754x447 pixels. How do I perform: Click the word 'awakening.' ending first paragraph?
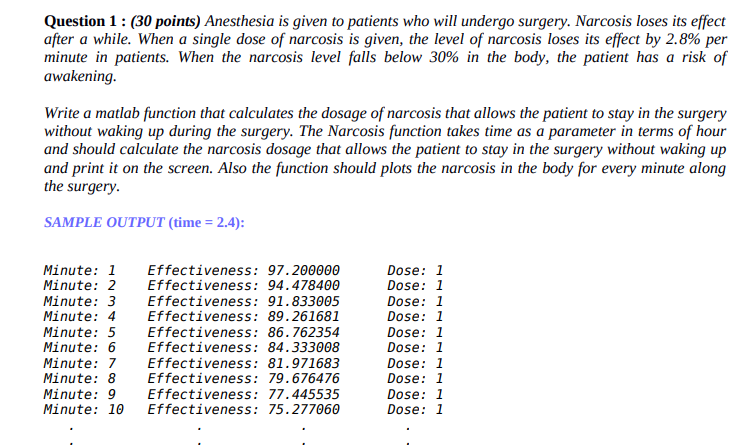tap(80, 76)
